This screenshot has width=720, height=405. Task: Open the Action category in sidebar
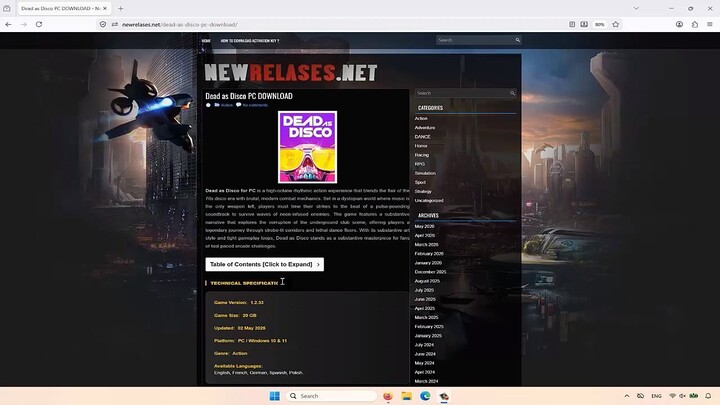point(421,118)
